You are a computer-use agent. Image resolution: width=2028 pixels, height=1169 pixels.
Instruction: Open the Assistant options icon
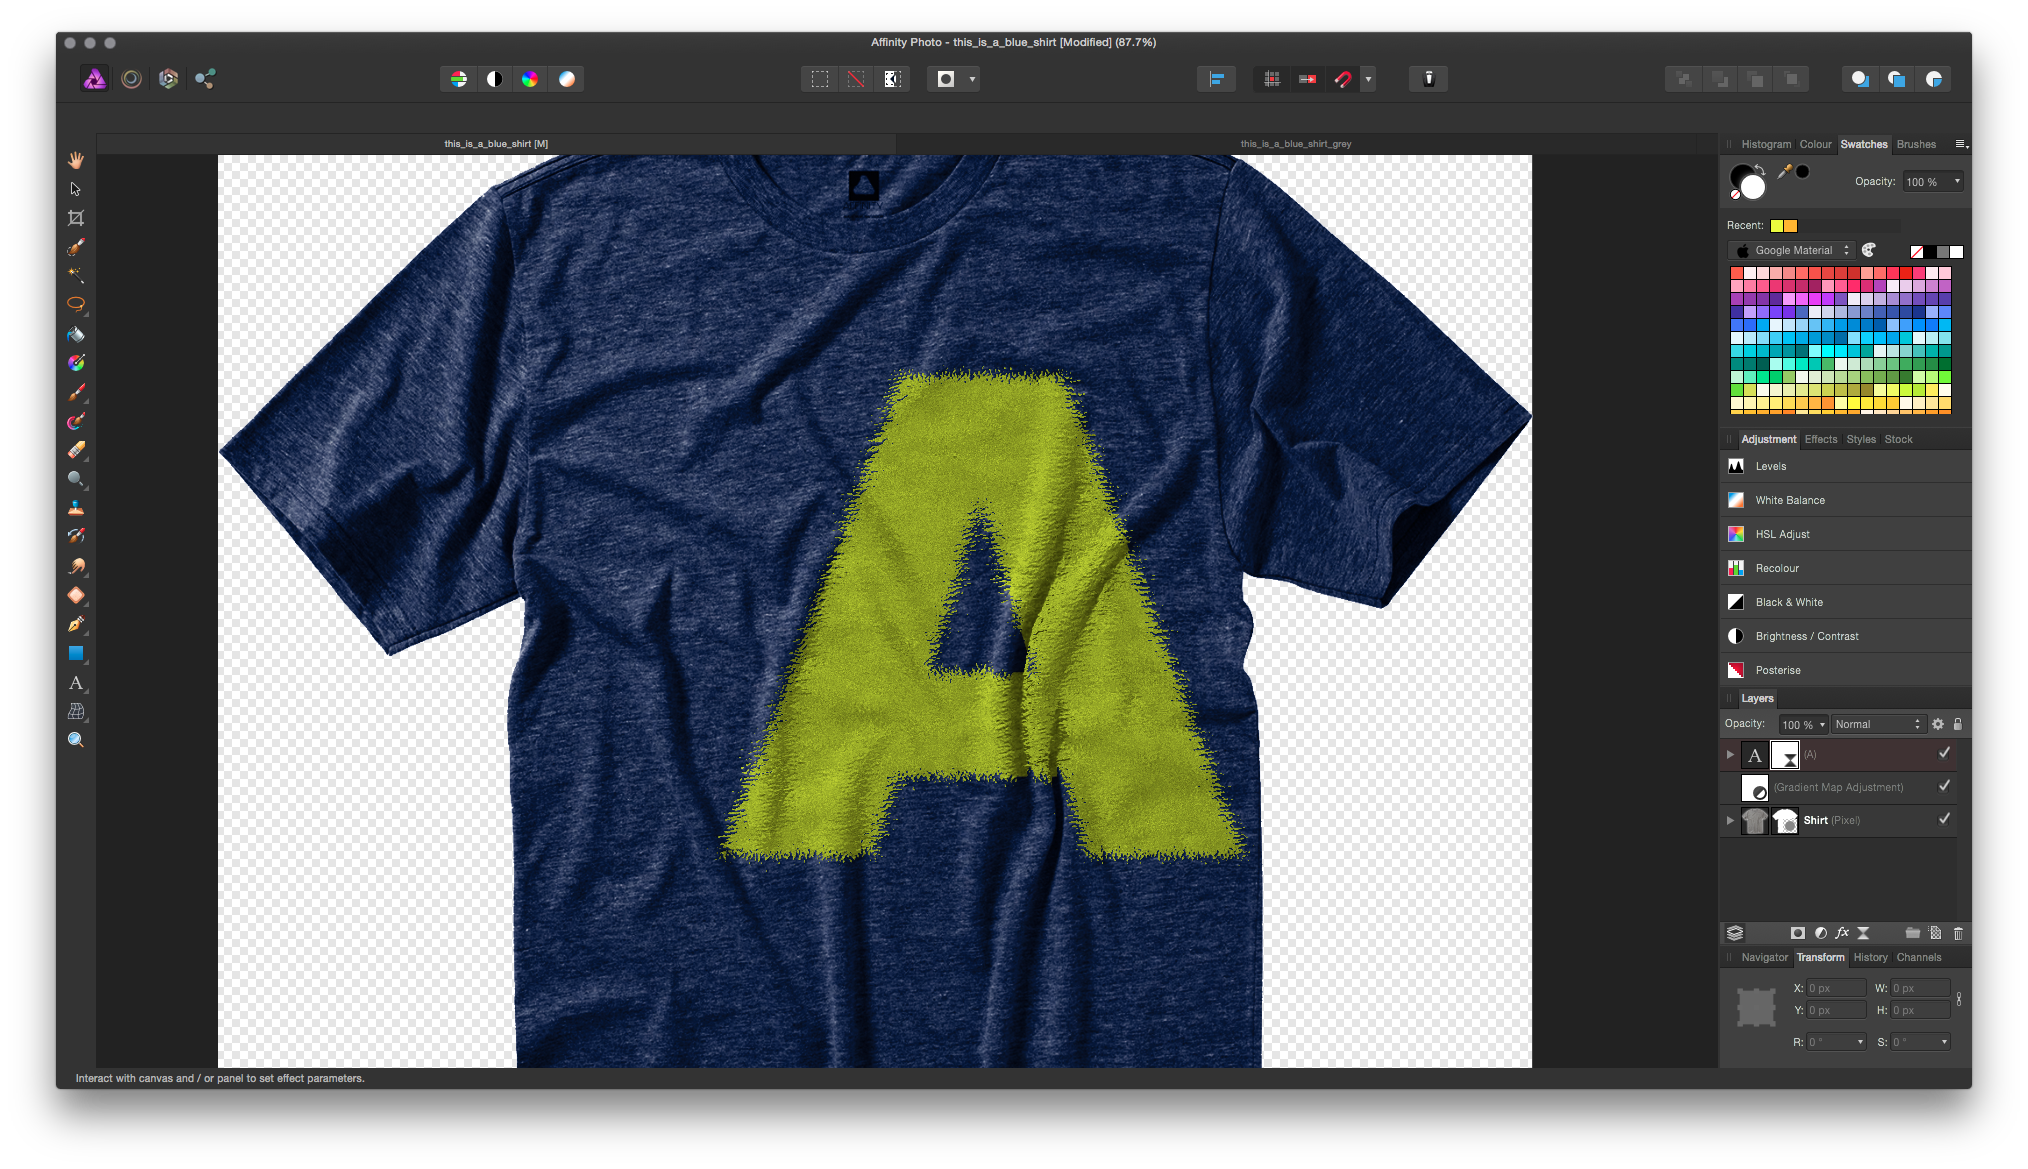(x=1429, y=79)
